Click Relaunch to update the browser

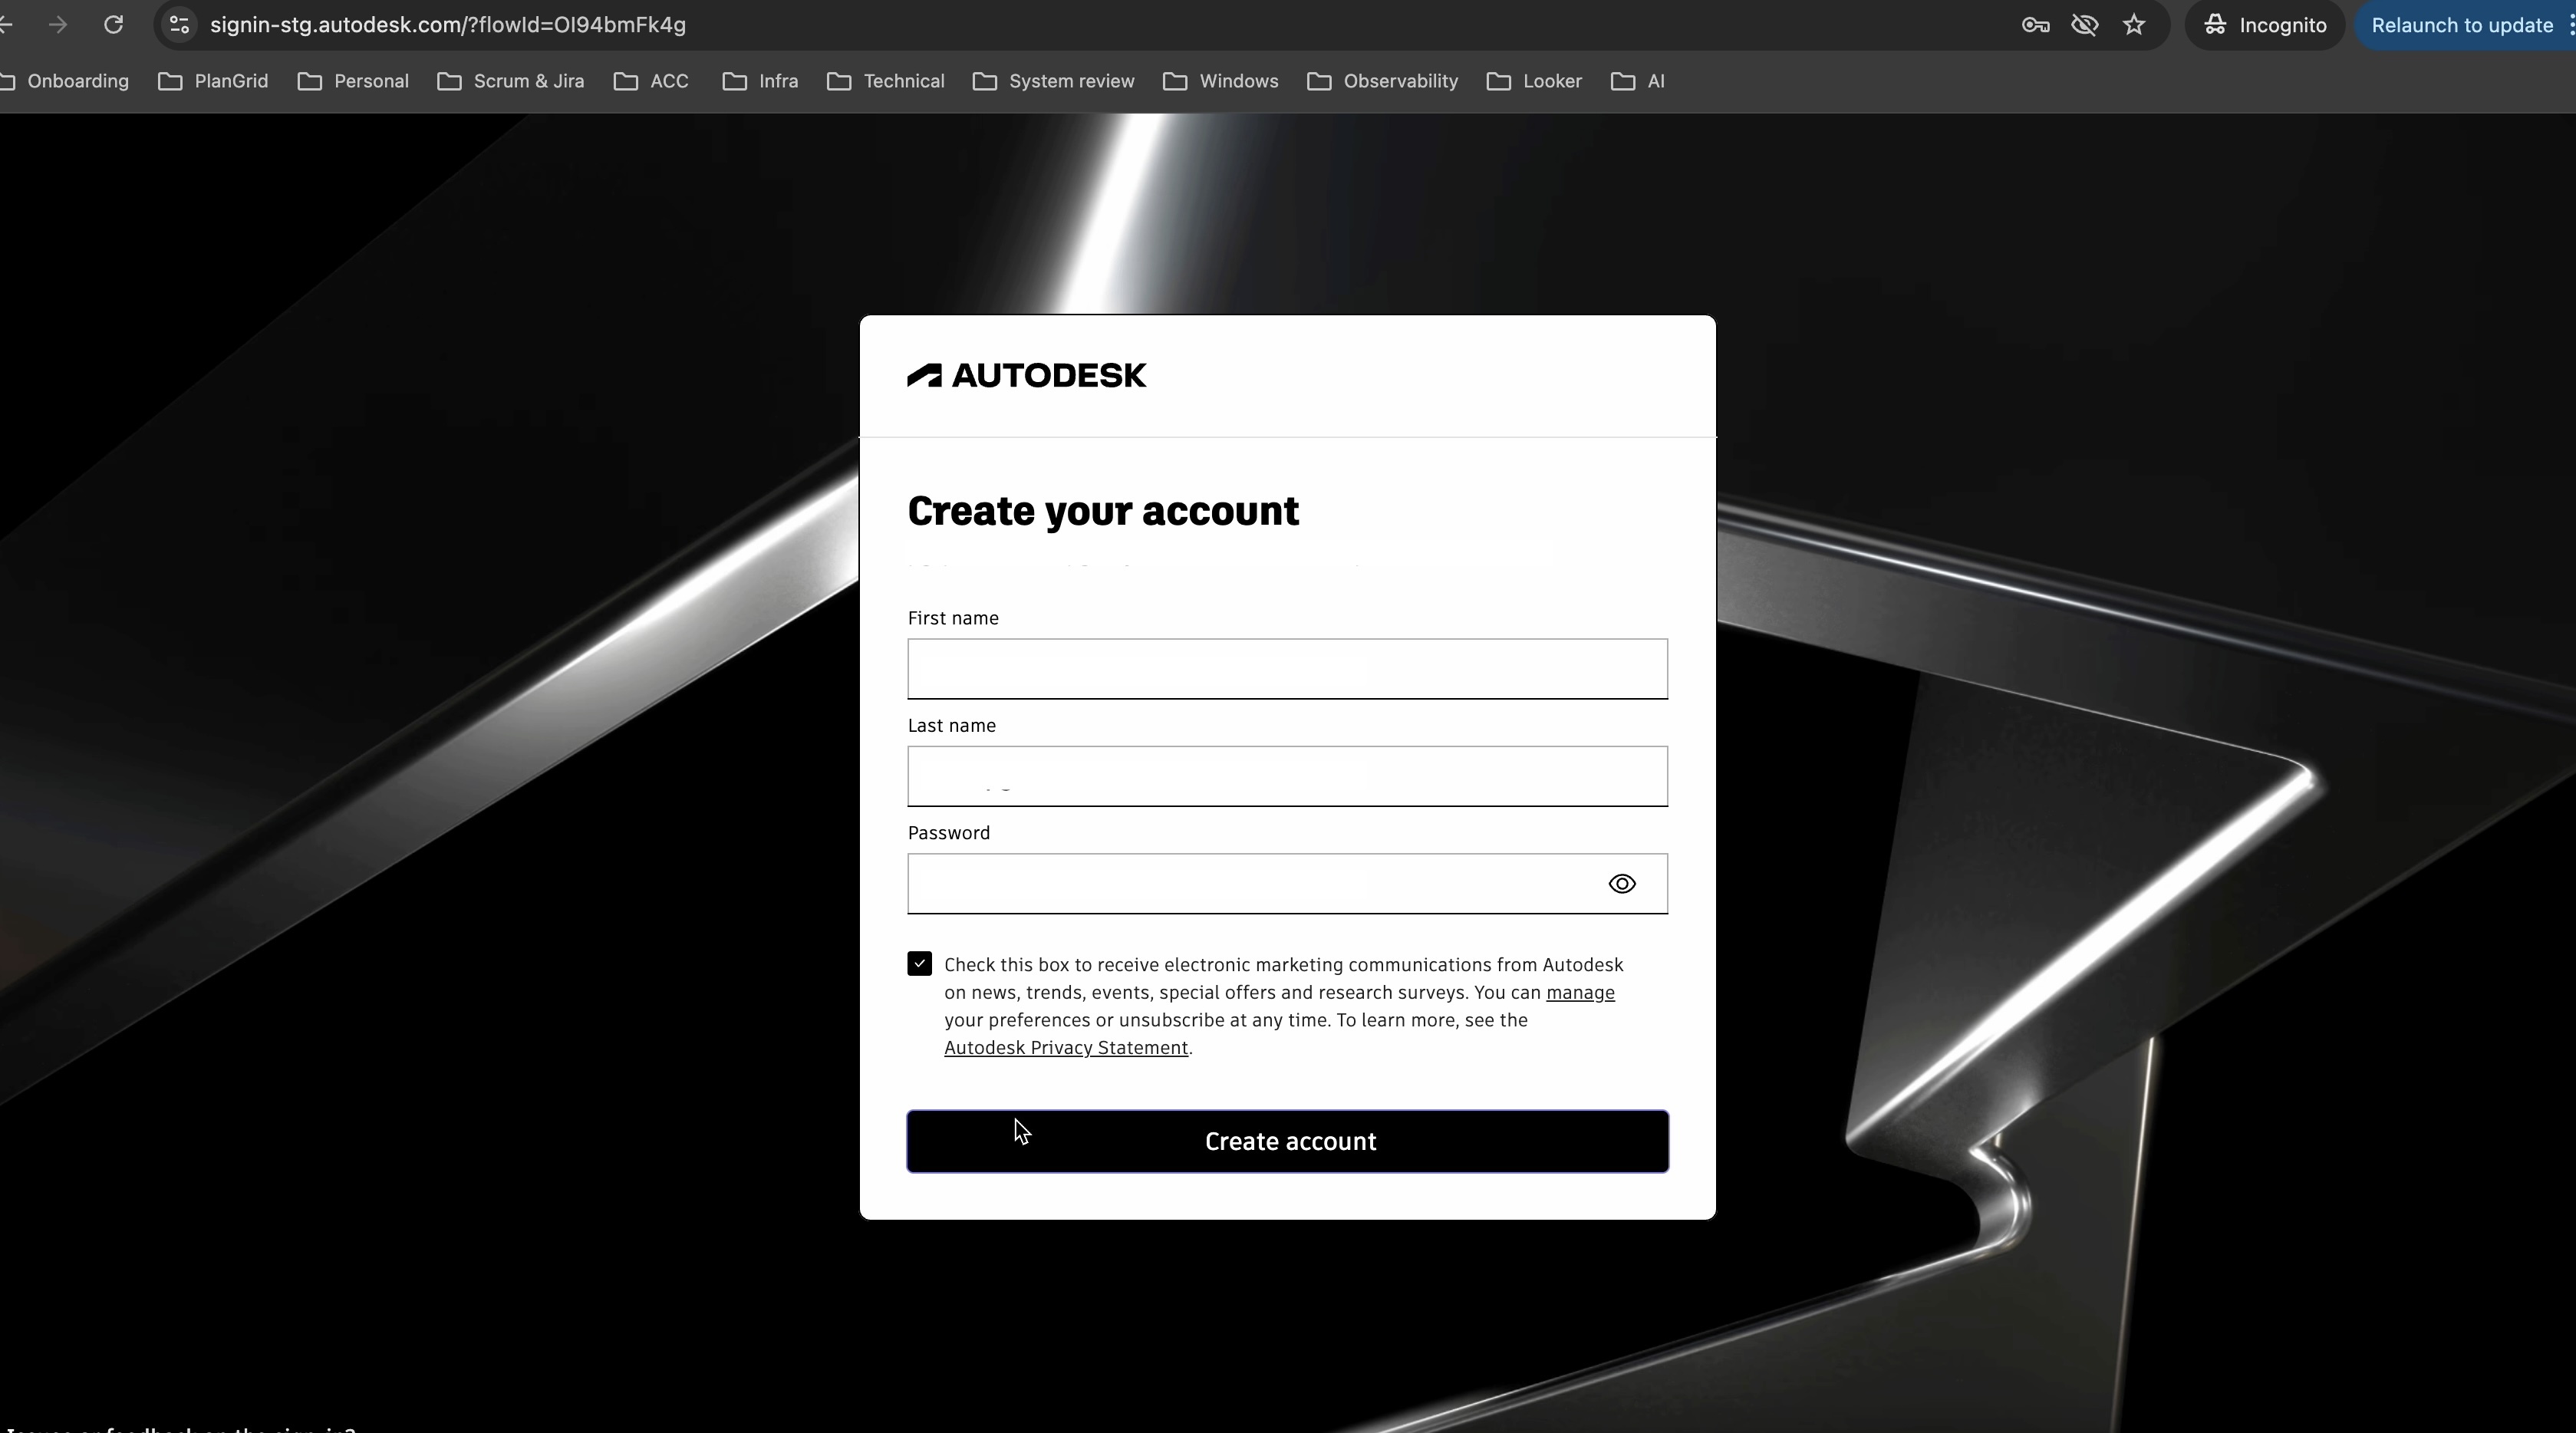click(2460, 24)
